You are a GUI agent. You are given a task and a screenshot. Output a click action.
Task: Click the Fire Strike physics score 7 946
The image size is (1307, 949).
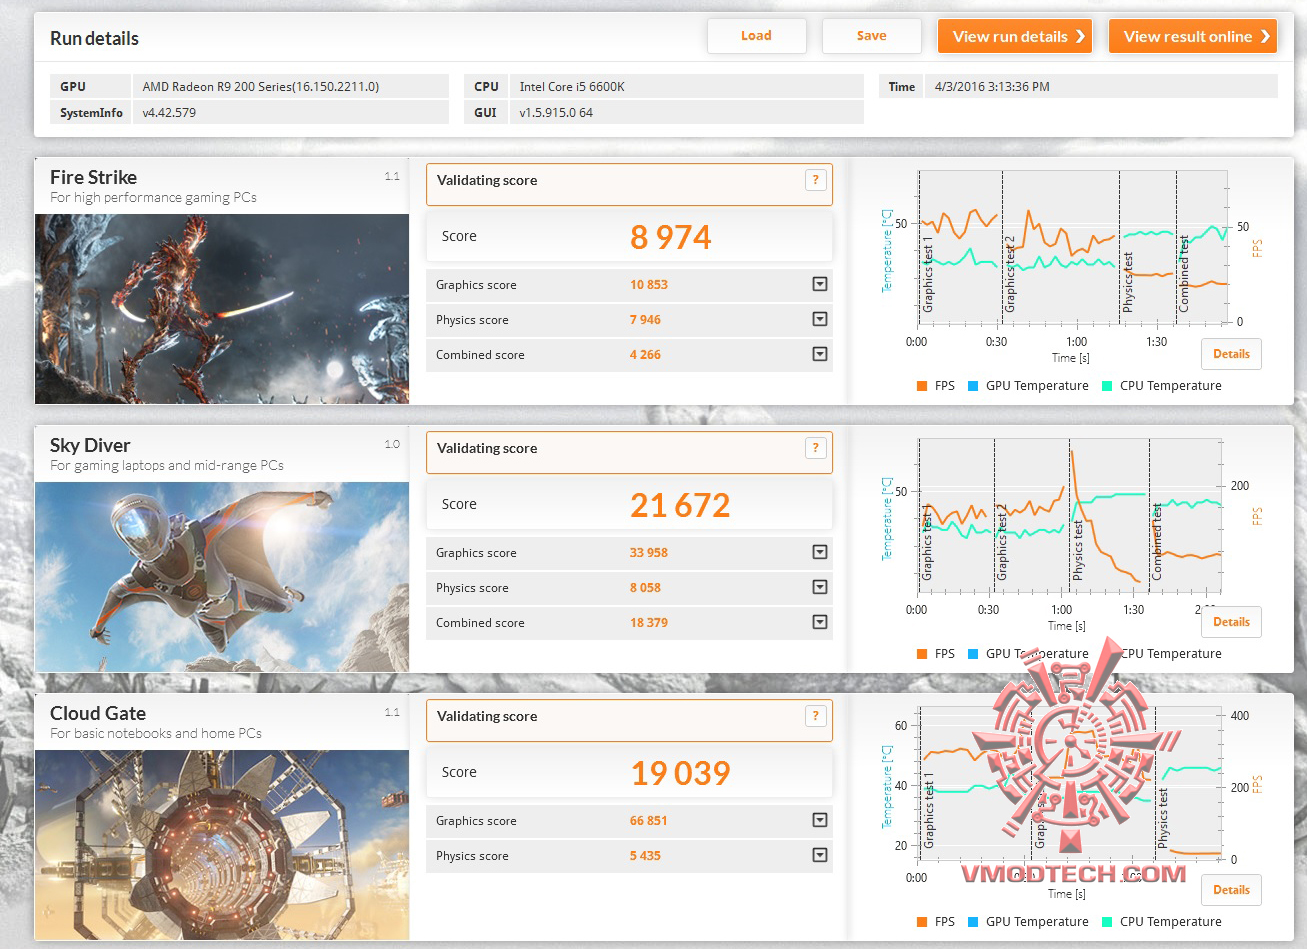[645, 320]
